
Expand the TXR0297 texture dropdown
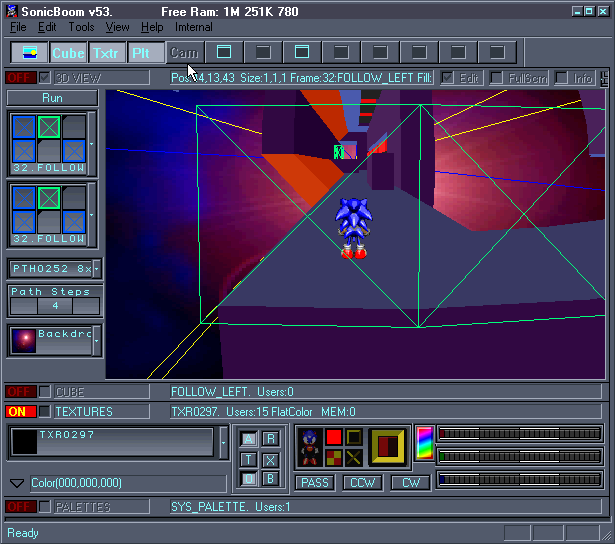click(222, 442)
